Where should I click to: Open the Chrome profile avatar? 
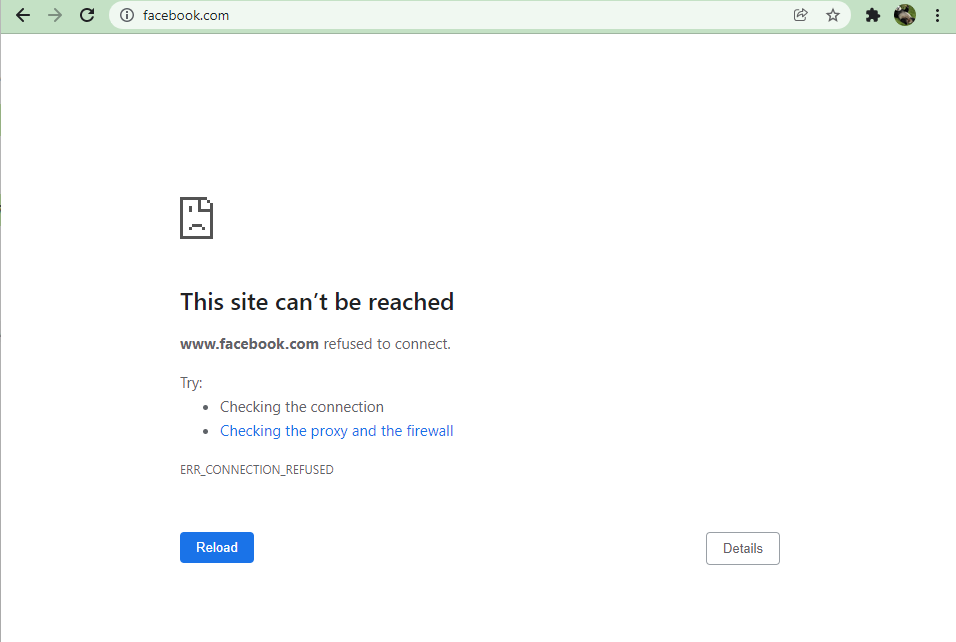[x=905, y=15]
